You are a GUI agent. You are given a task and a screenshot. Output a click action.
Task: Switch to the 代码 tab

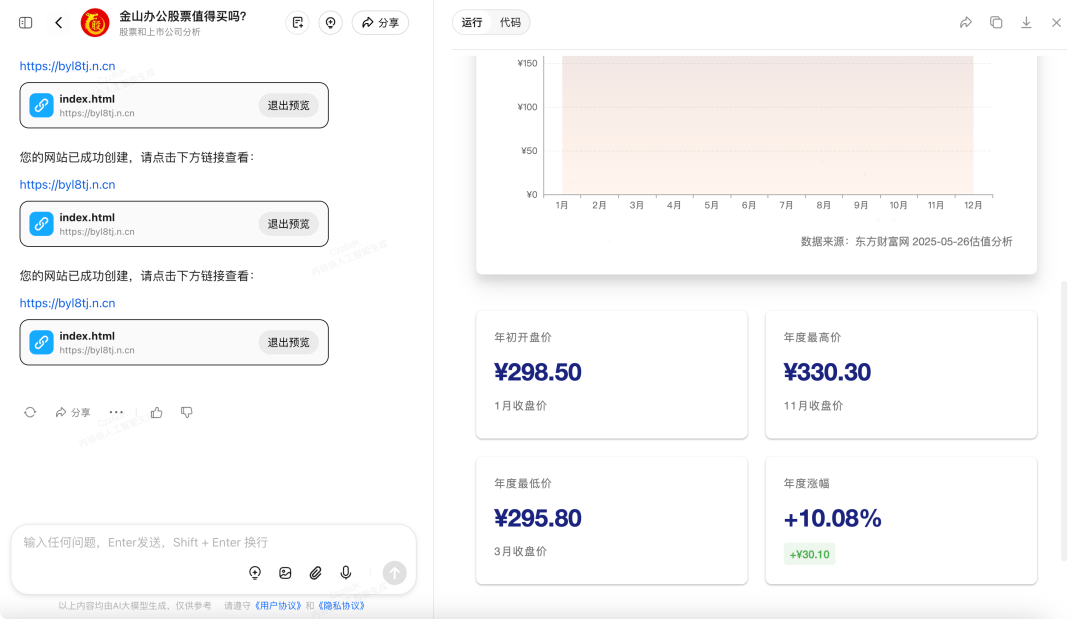click(510, 23)
